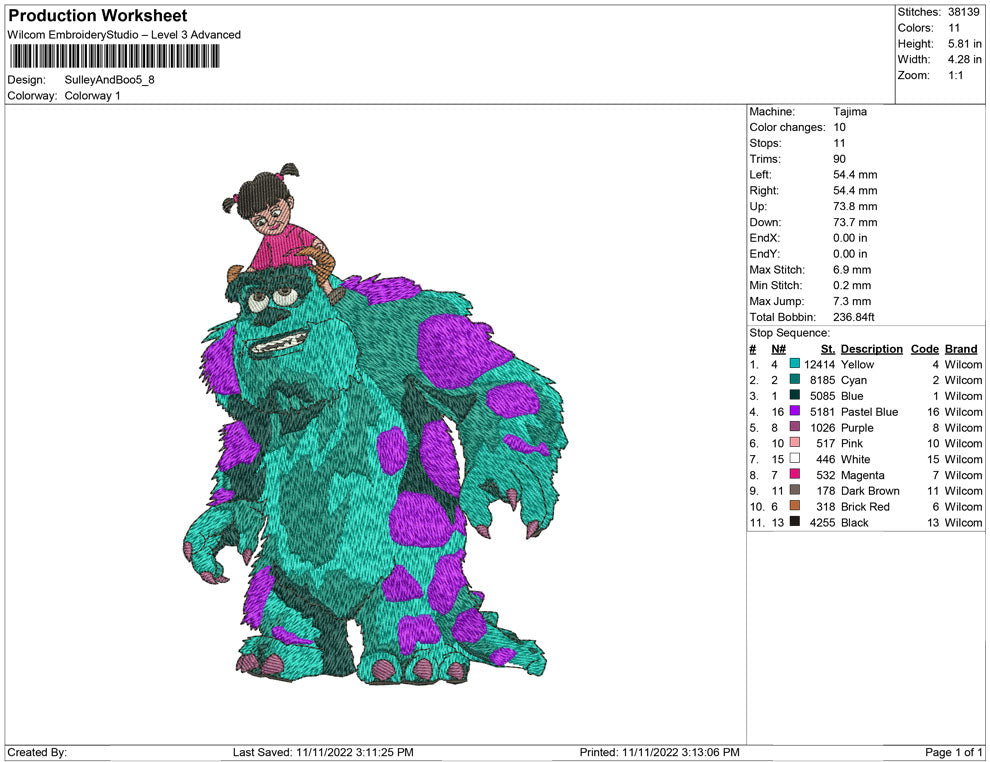Click the Trims value '90'

(x=839, y=159)
